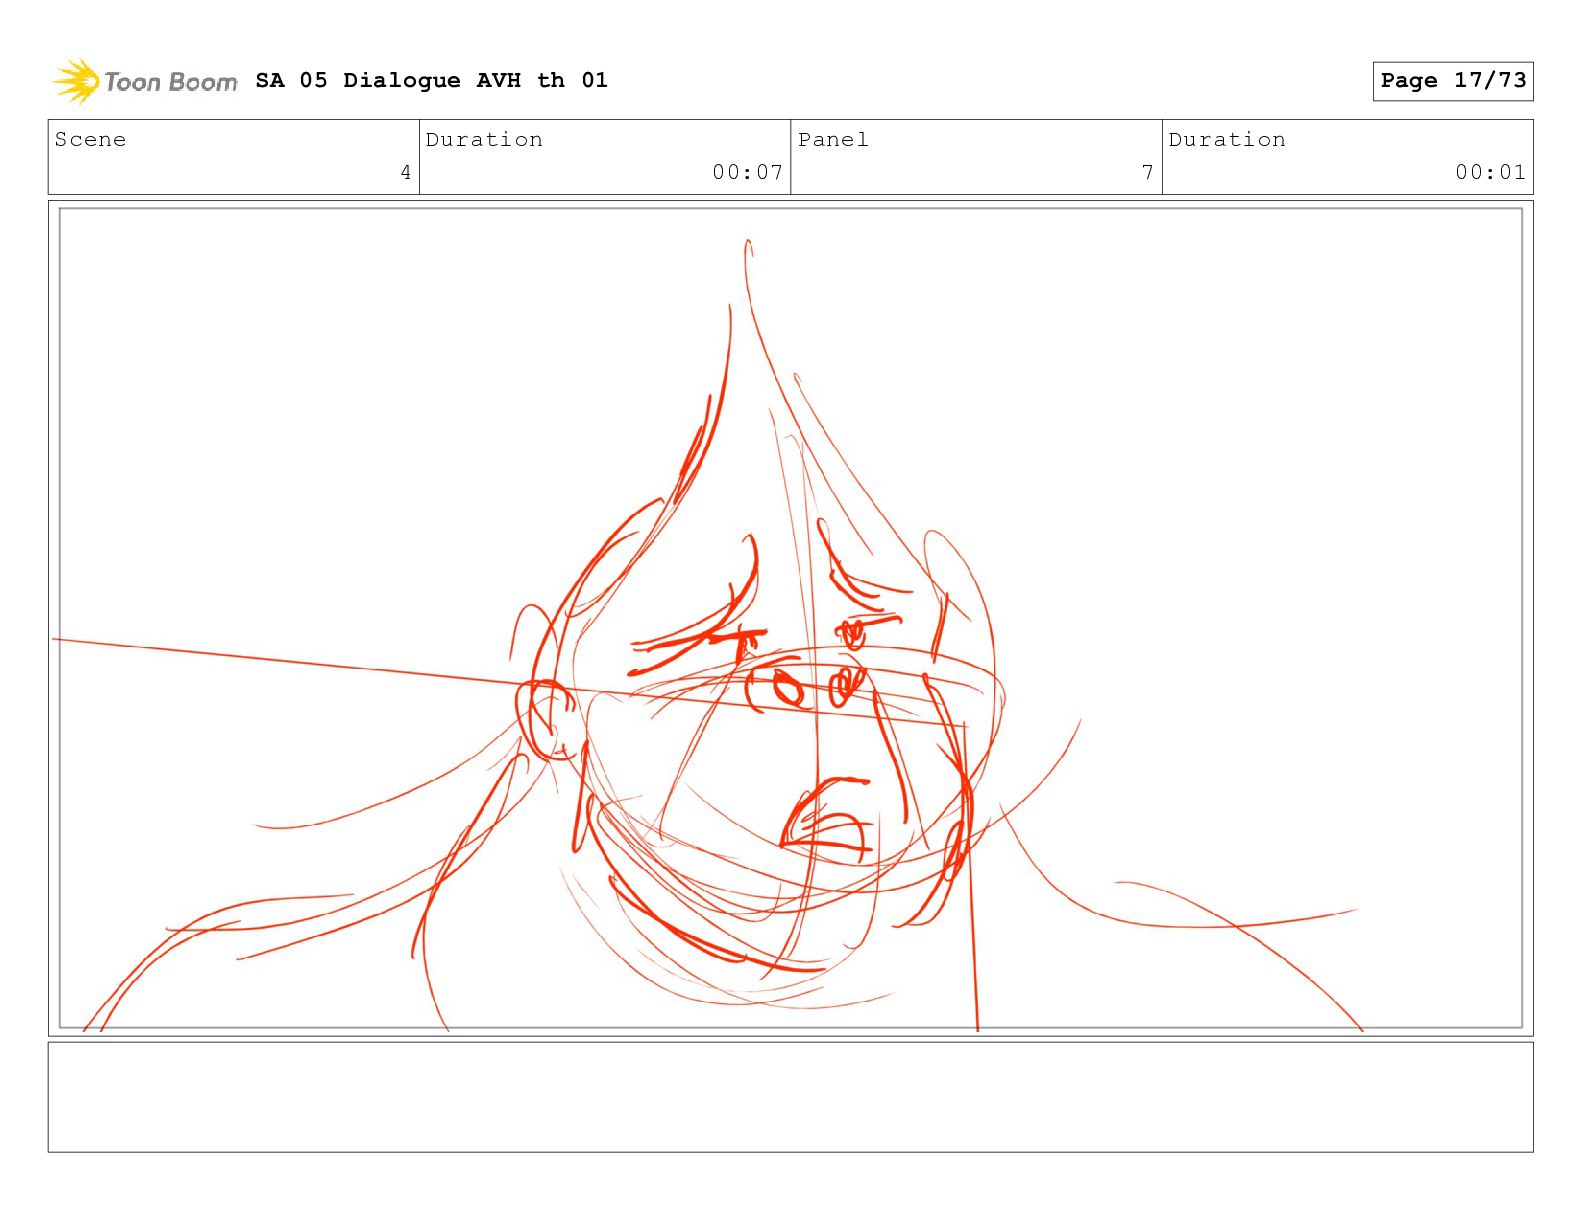Click the storyboard panel sketch of the face
The image size is (1584, 1224).
(x=790, y=618)
